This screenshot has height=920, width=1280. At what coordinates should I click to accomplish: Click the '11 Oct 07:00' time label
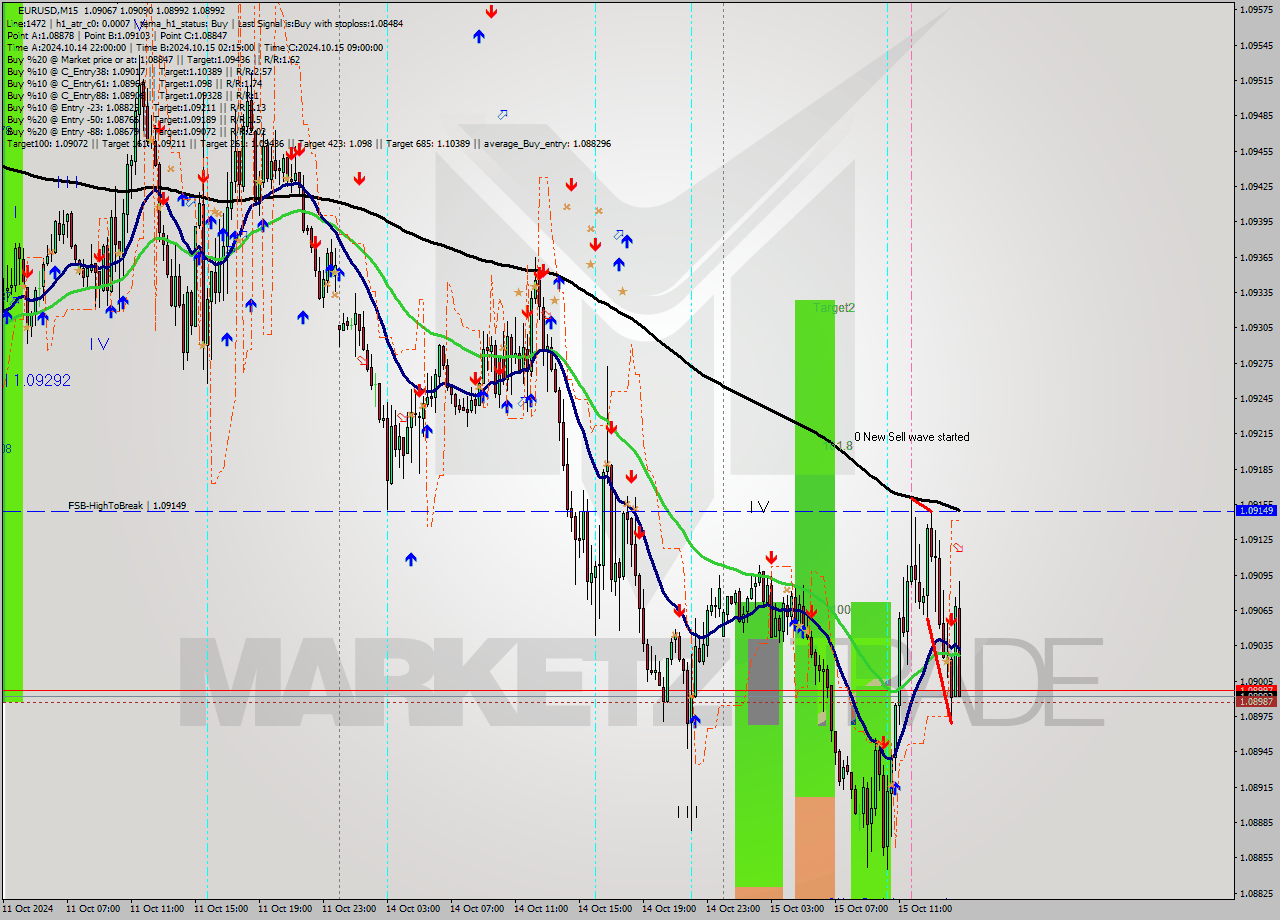(x=92, y=909)
